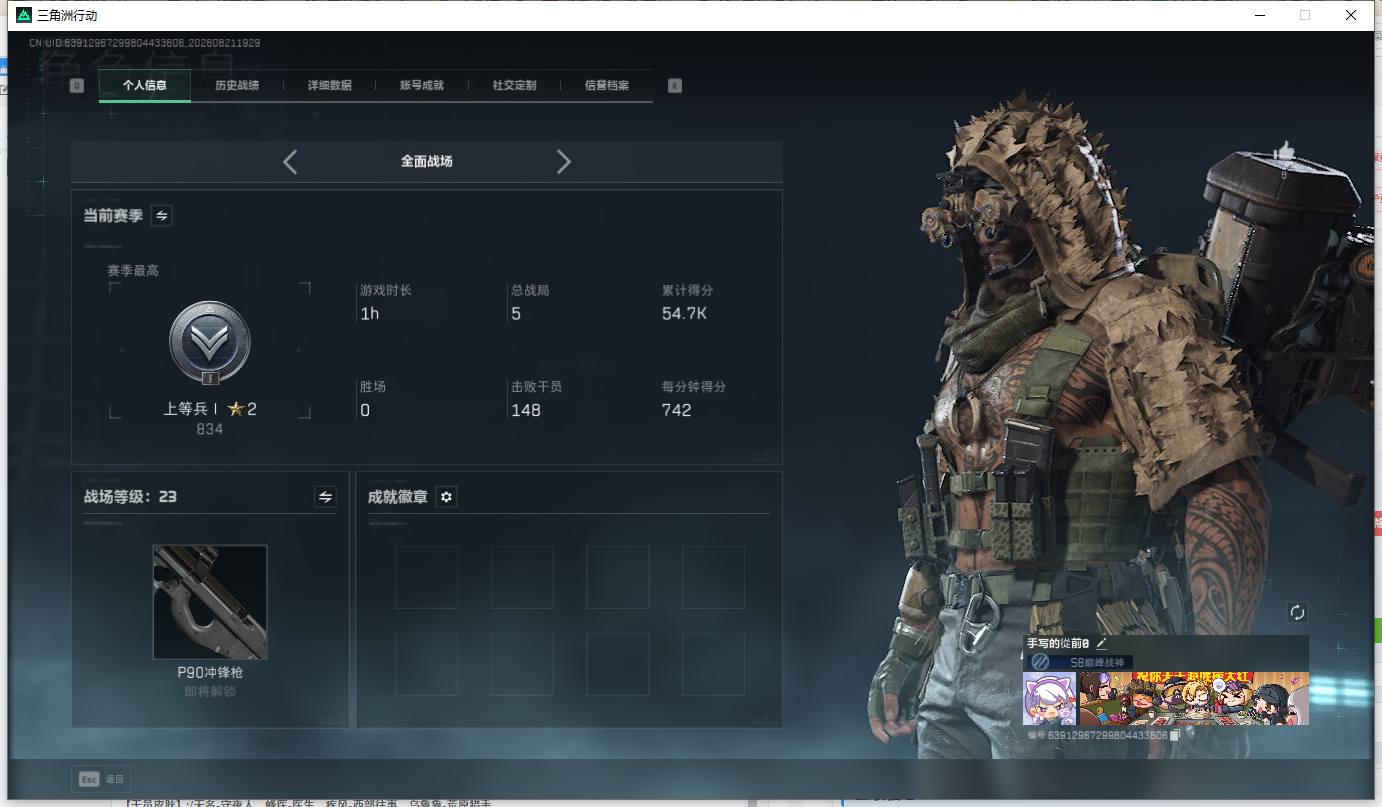Click the 赛季最高 label

(x=133, y=271)
